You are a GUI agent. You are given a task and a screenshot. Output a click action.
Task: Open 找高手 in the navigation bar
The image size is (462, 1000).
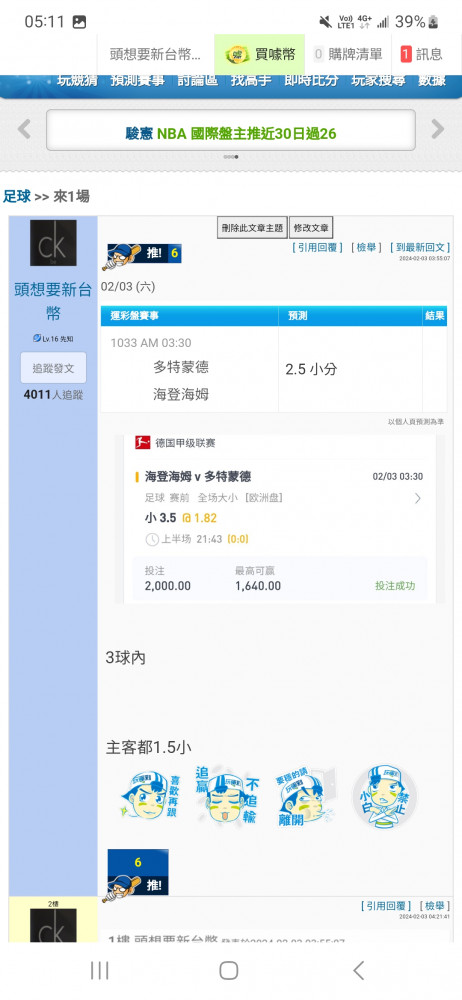click(251, 80)
